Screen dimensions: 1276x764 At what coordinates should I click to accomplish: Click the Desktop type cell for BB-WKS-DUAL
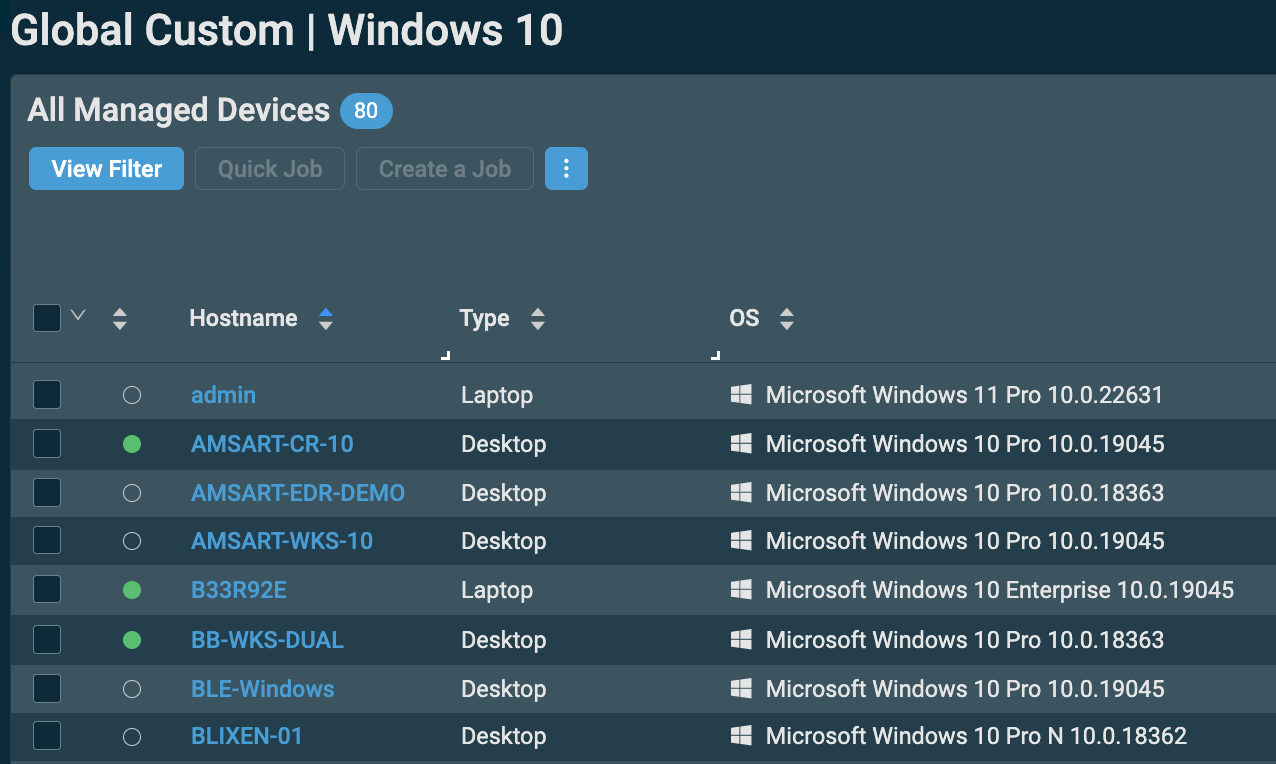(x=504, y=639)
